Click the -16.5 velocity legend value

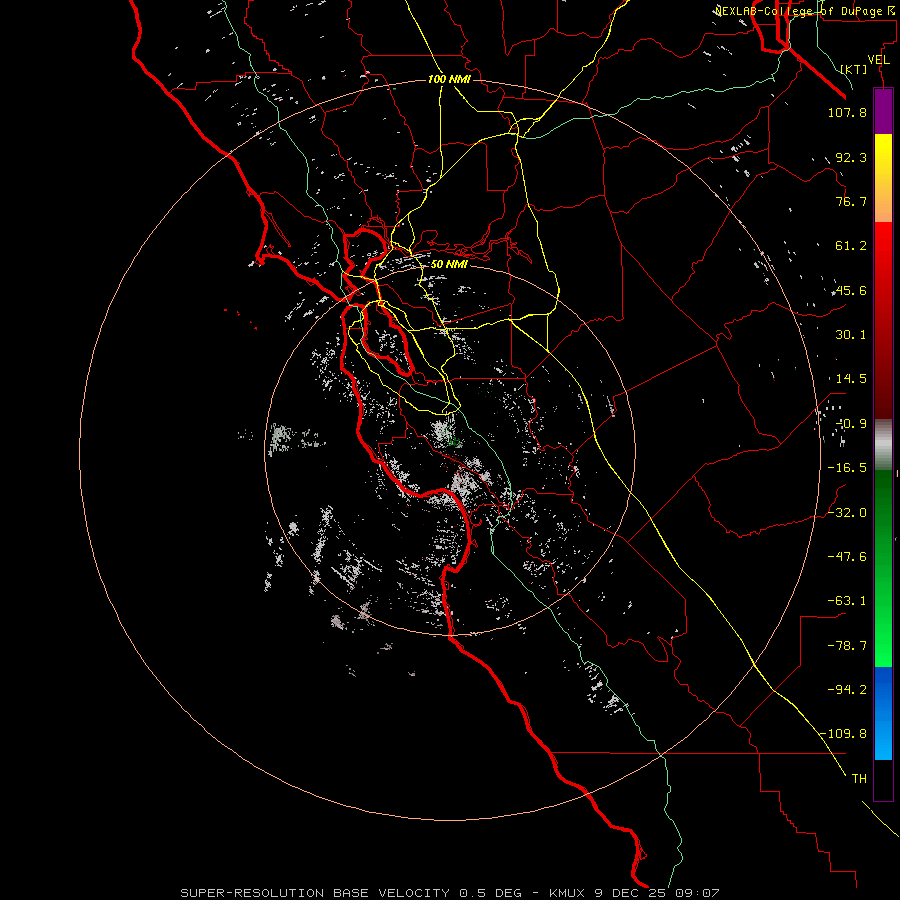tap(847, 468)
